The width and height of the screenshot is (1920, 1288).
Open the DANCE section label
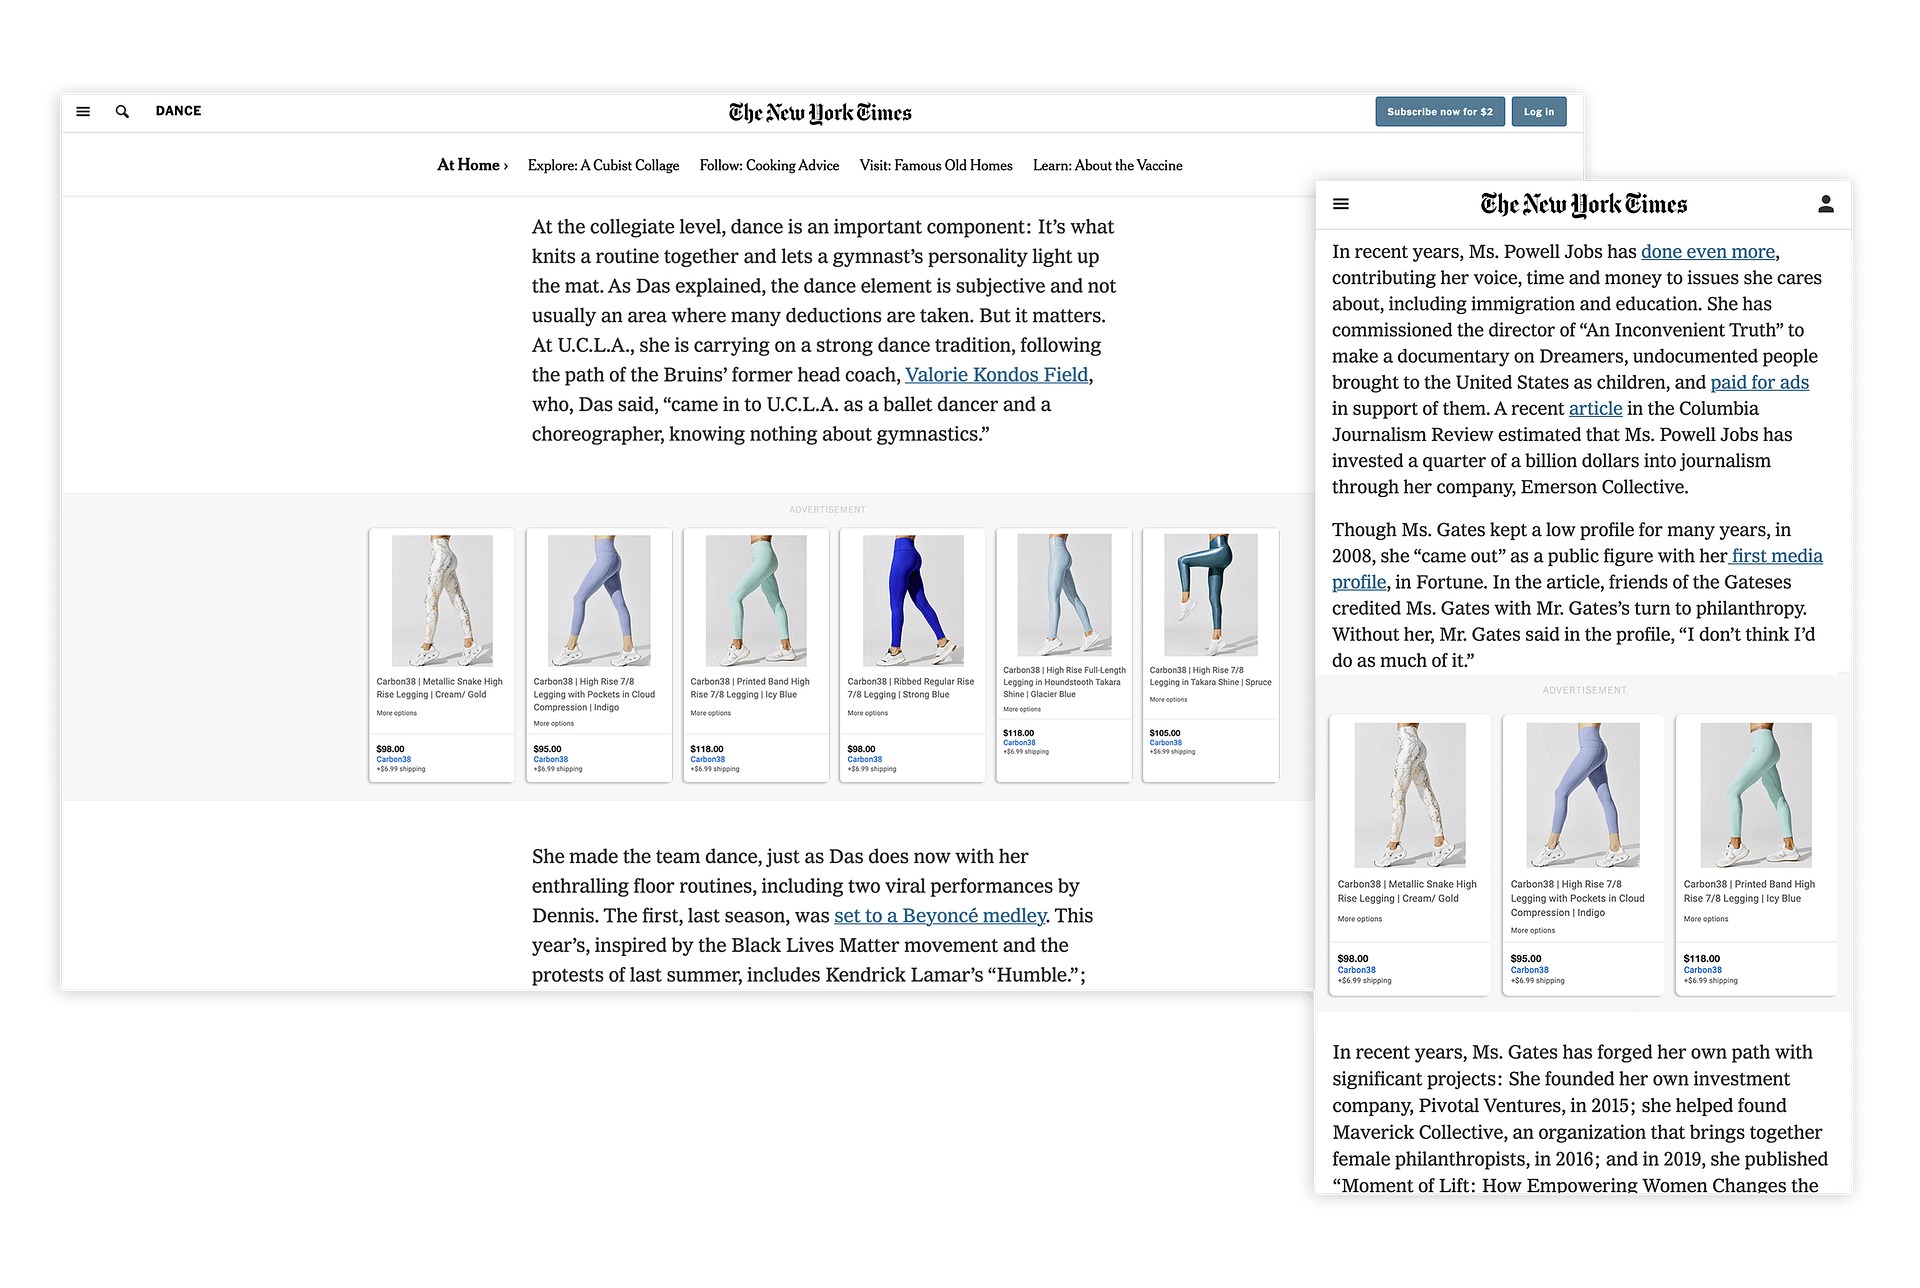[x=178, y=111]
